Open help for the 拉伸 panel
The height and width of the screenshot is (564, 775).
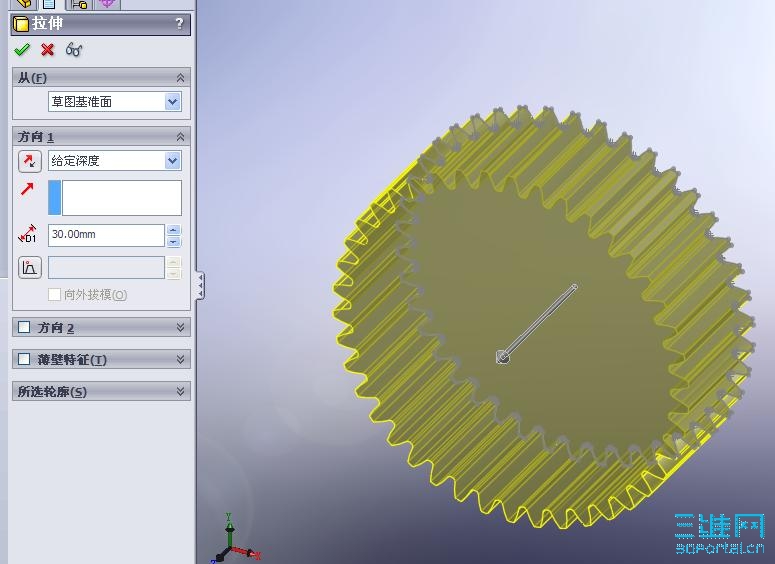(x=179, y=24)
